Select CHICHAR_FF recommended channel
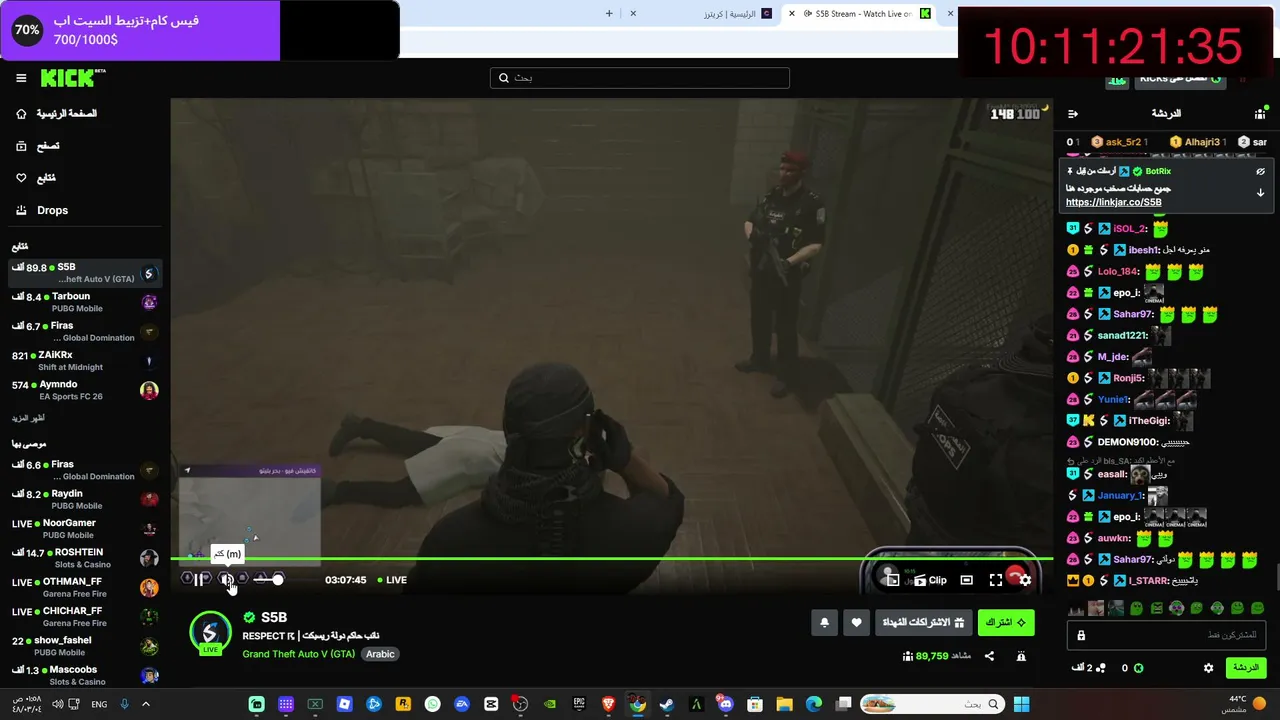This screenshot has width=1280, height=720. (x=85, y=616)
